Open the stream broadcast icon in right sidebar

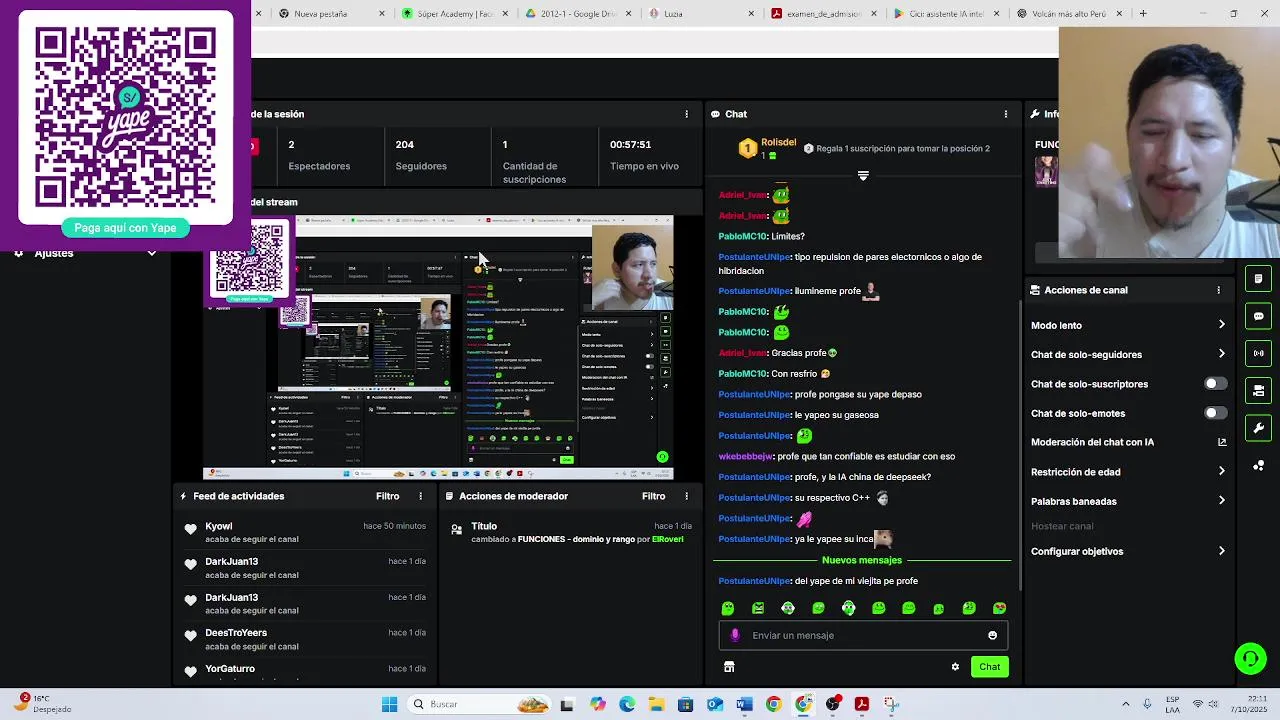(1258, 353)
